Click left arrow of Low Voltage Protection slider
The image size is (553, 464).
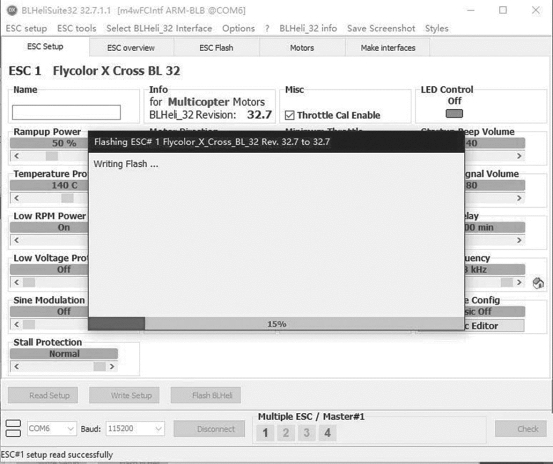(17, 282)
